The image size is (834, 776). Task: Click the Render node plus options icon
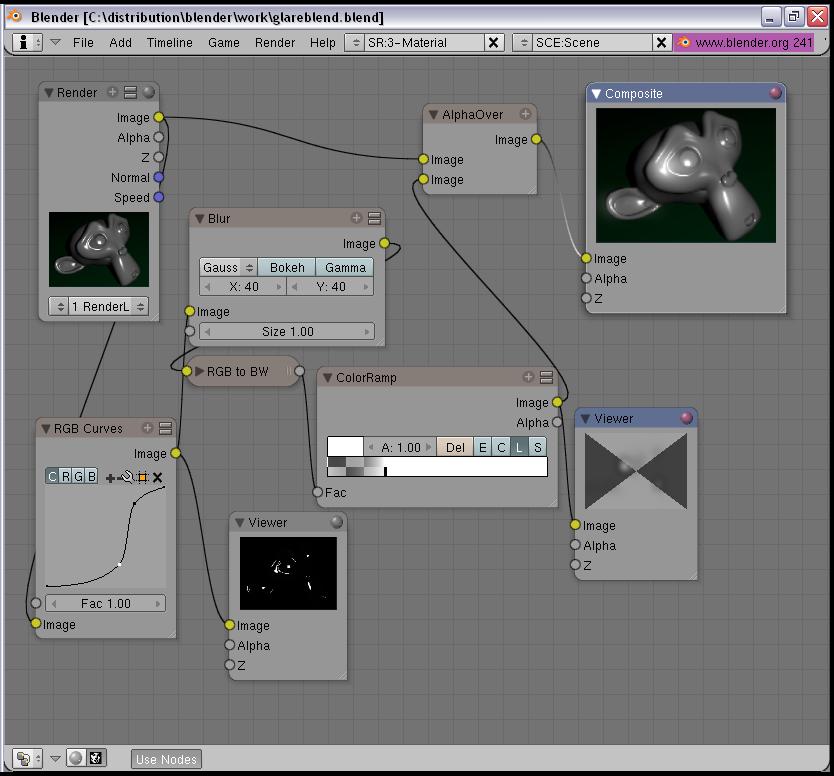[112, 92]
